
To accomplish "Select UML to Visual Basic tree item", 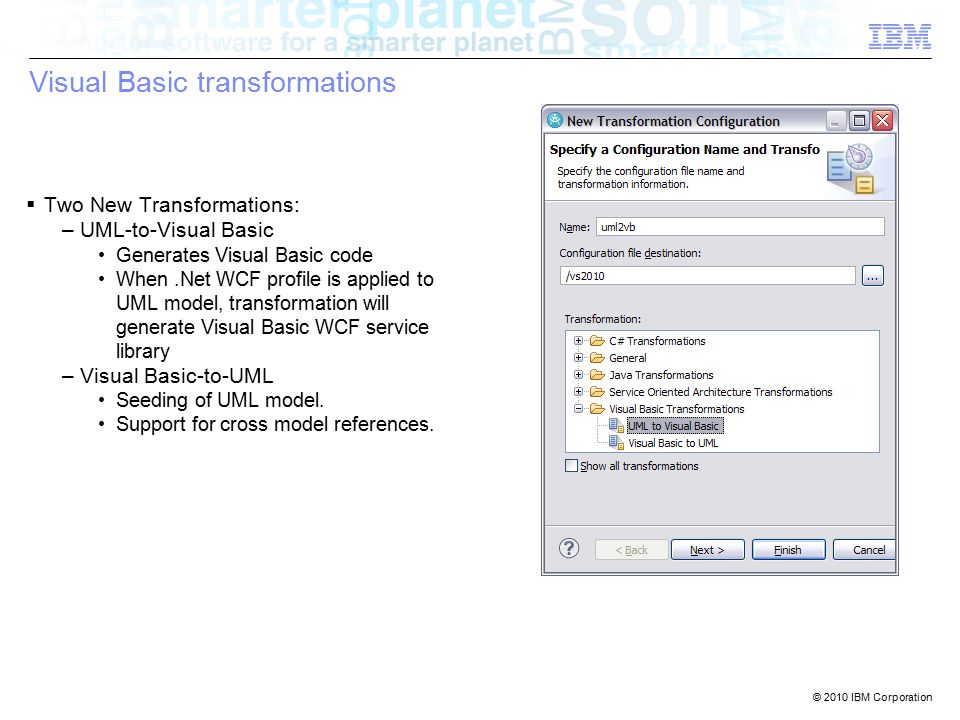I will [x=673, y=426].
